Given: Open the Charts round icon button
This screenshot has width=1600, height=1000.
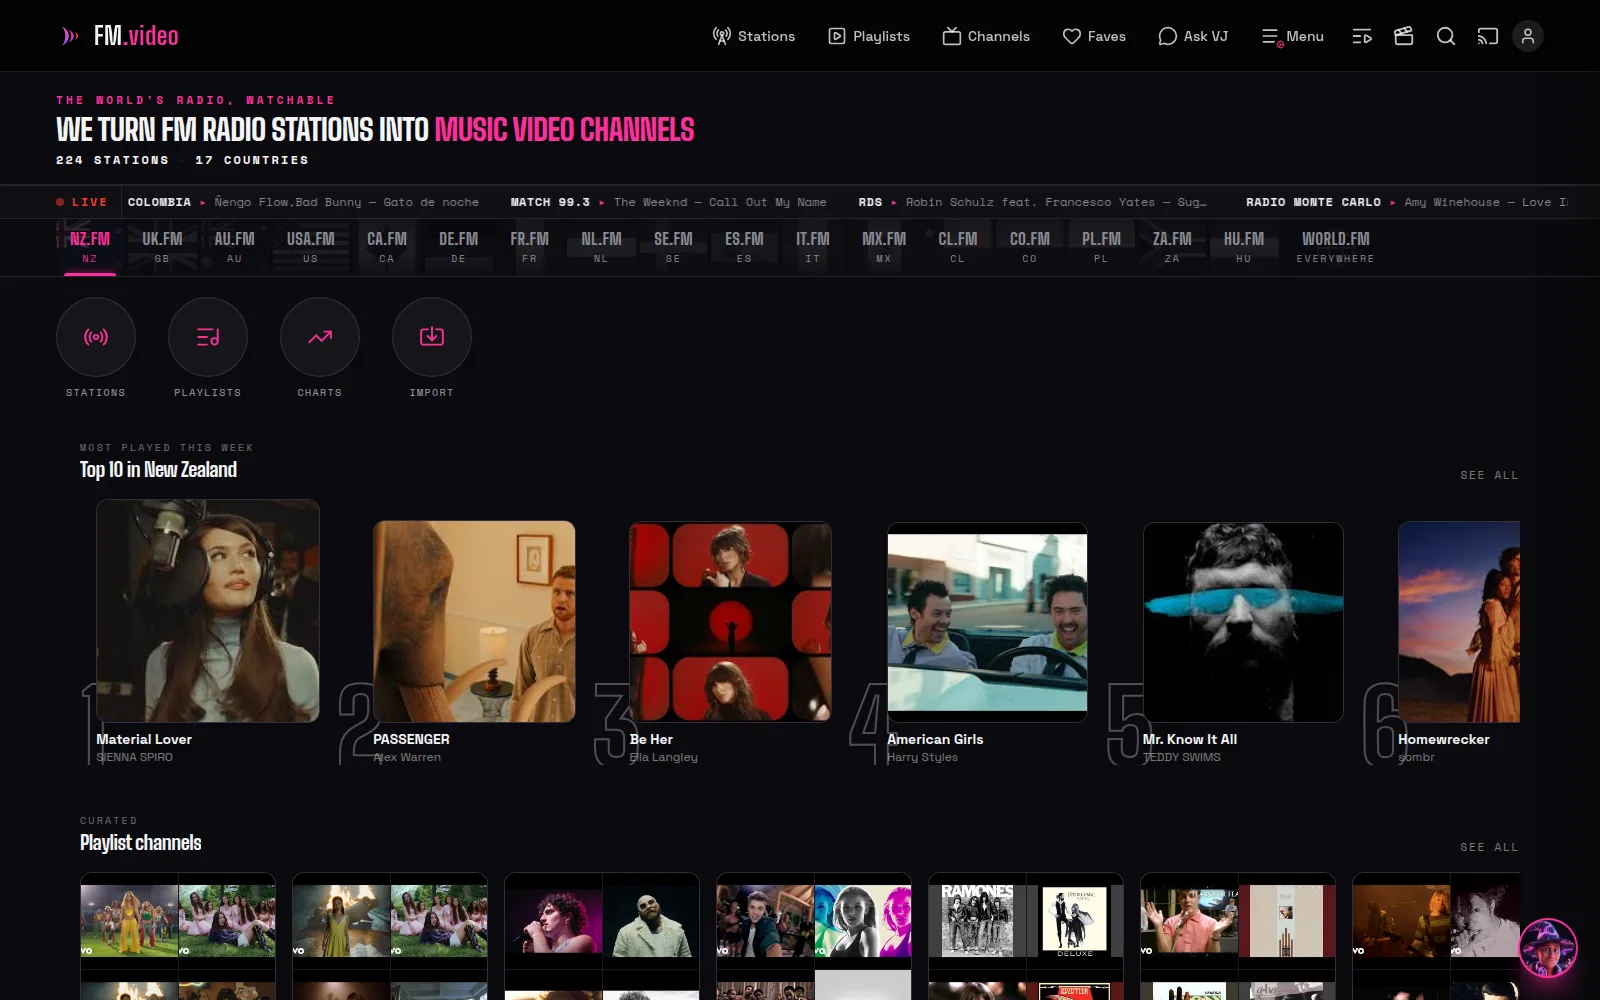Looking at the screenshot, I should coord(320,337).
